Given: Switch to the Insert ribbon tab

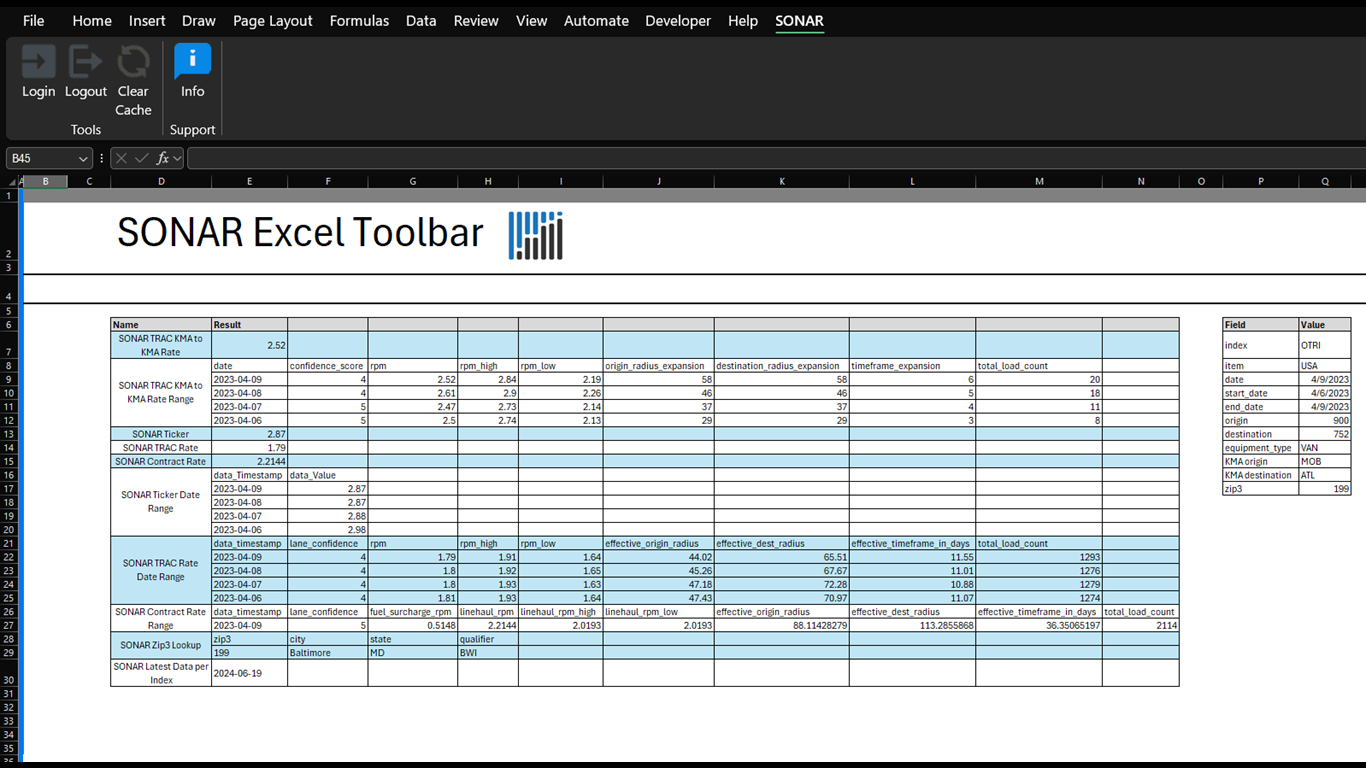Looking at the screenshot, I should (147, 20).
